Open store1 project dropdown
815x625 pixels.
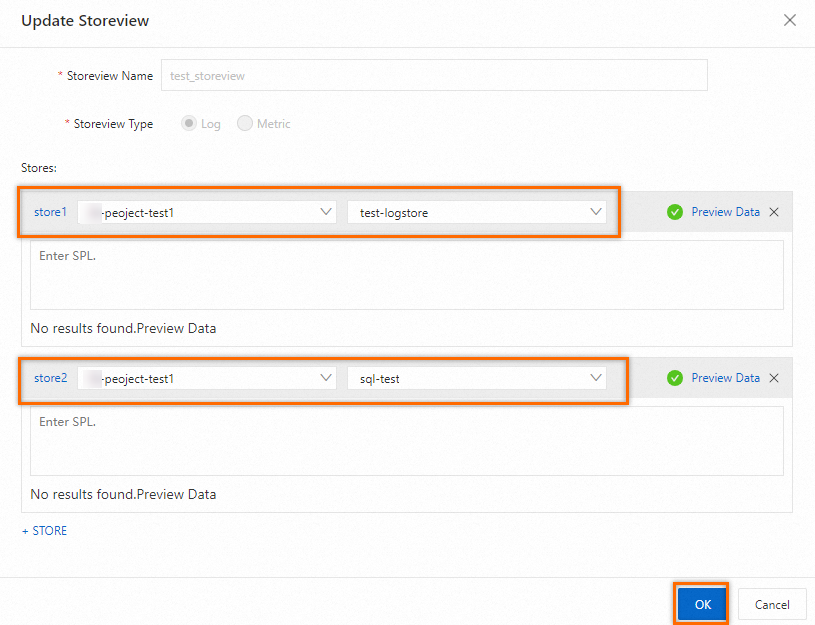(x=207, y=212)
